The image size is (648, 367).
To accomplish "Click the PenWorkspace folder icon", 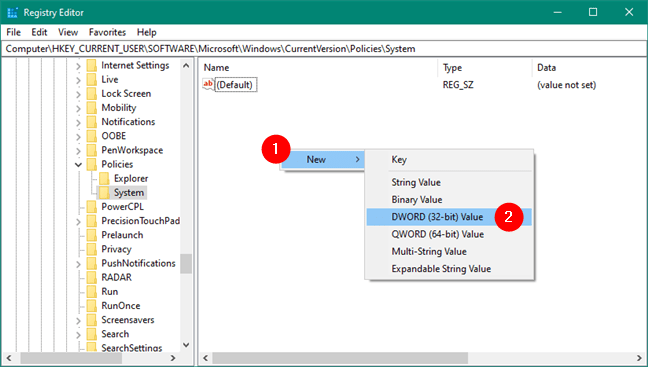I will 92,150.
